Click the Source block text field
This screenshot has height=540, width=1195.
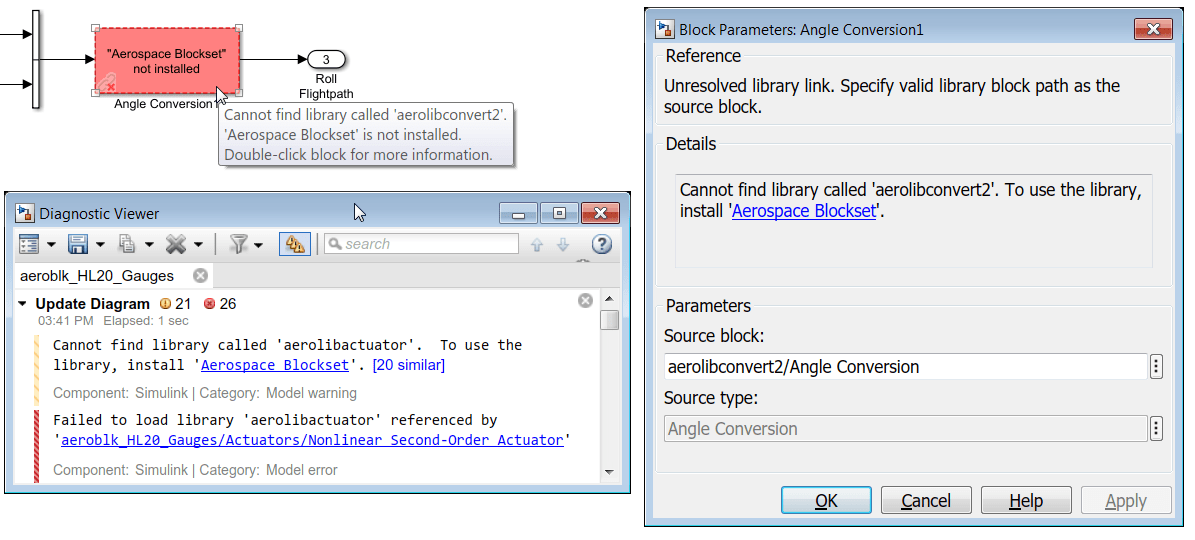pyautogui.click(x=905, y=367)
